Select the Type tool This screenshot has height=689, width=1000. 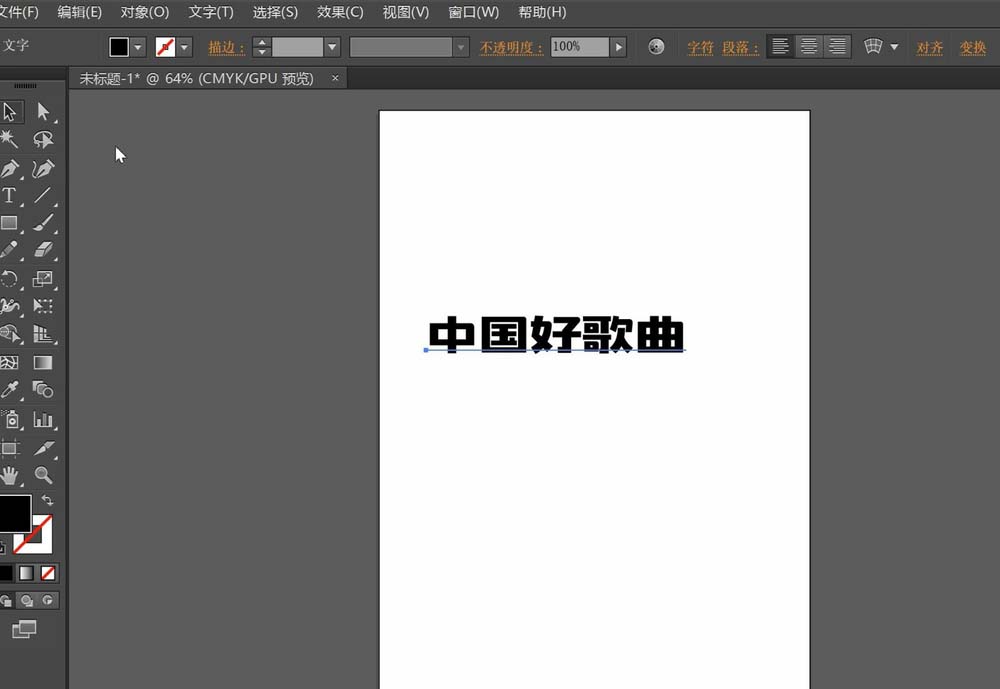coord(9,195)
